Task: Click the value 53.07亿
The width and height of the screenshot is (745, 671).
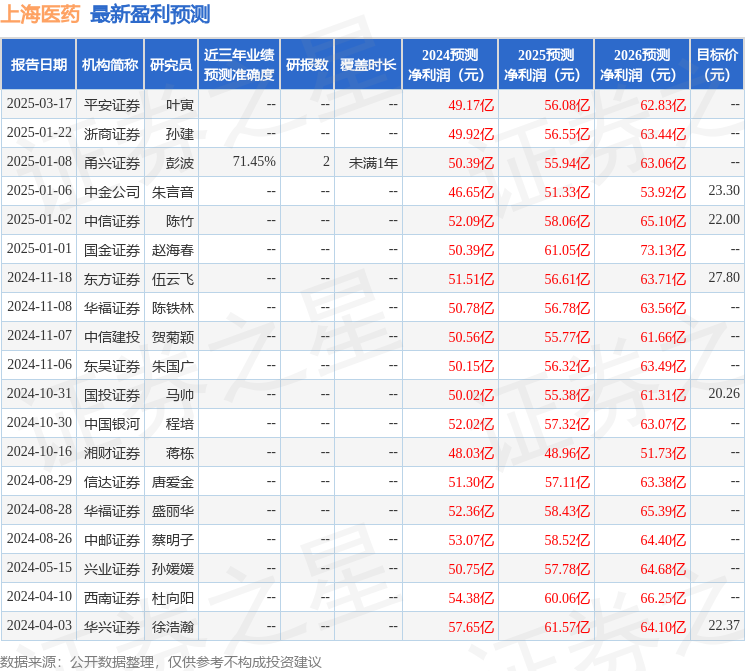Action: 471,540
